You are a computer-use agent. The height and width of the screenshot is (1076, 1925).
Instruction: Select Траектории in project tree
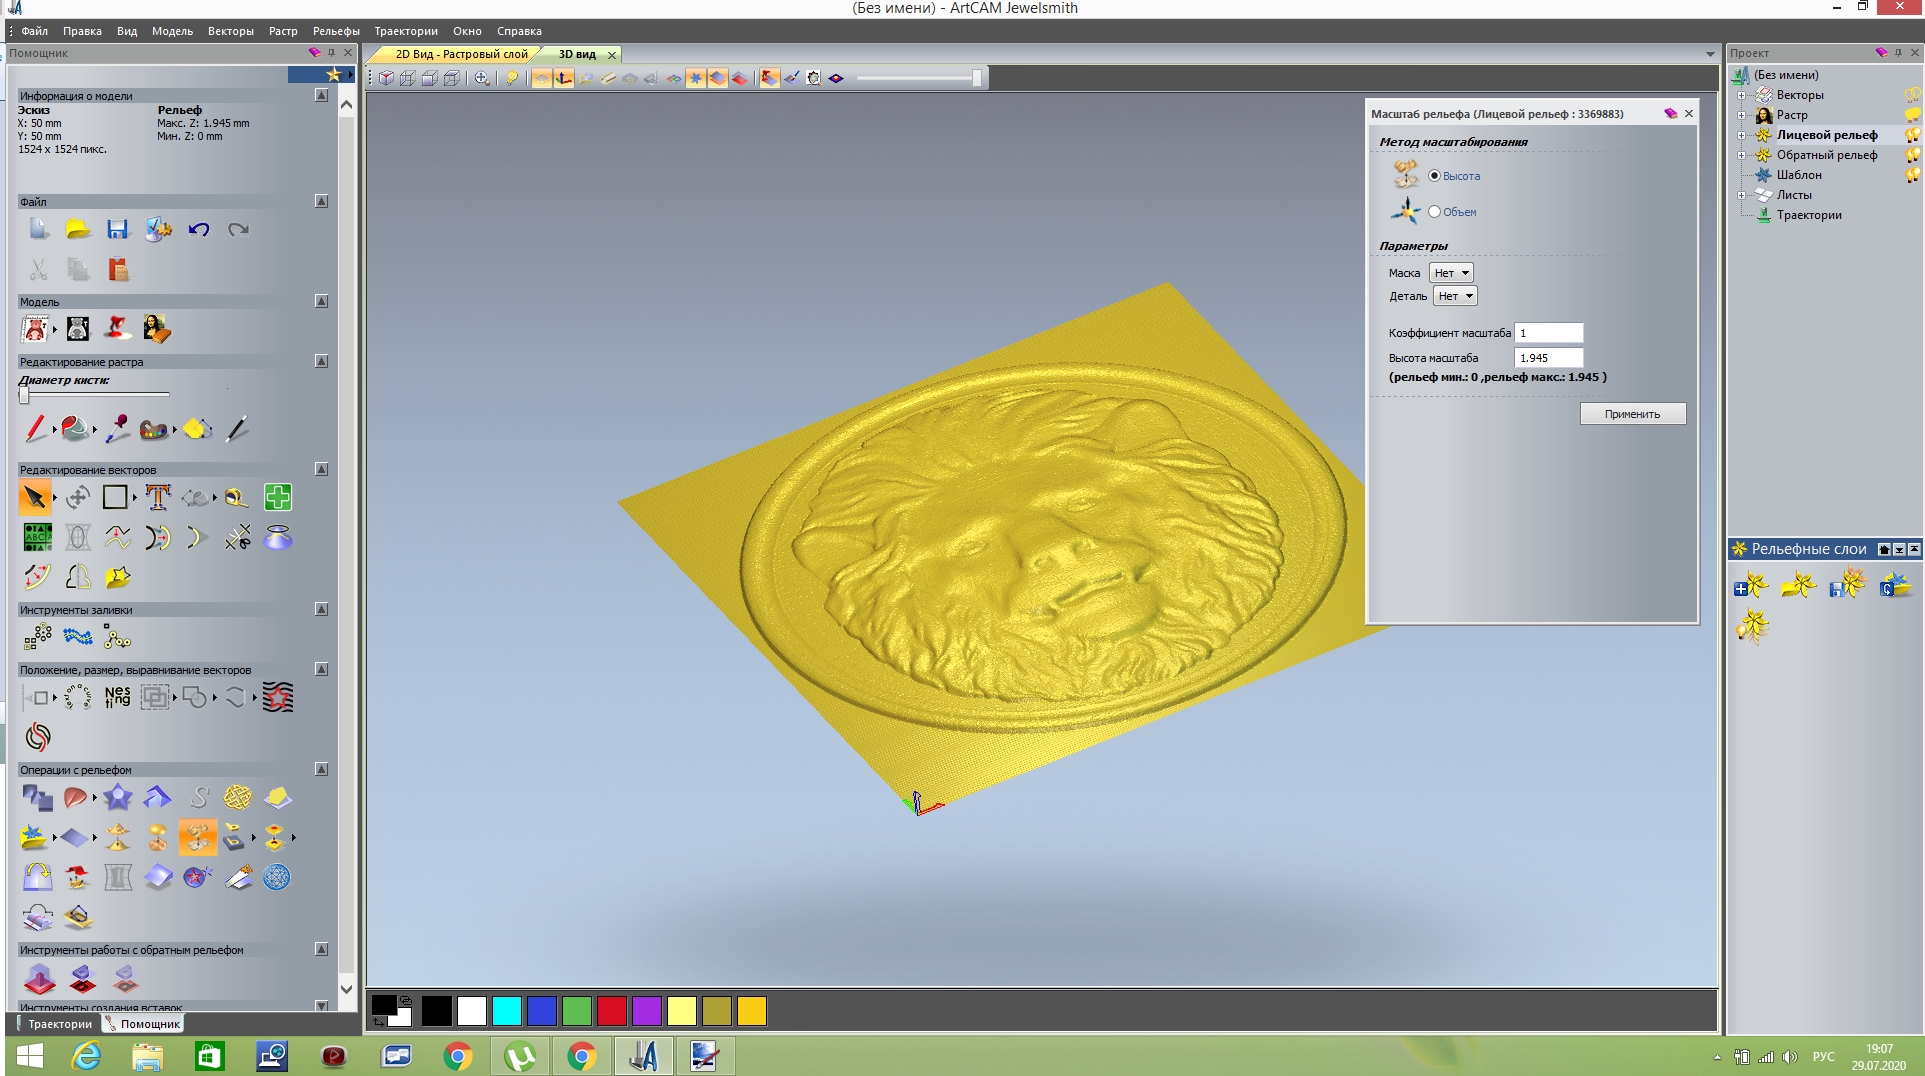(x=1809, y=215)
